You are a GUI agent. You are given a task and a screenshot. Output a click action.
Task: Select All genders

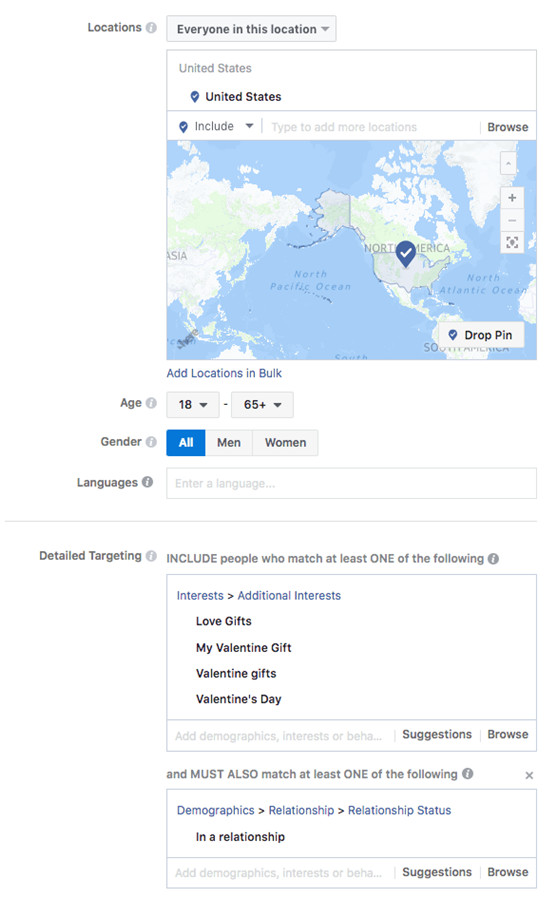[186, 443]
